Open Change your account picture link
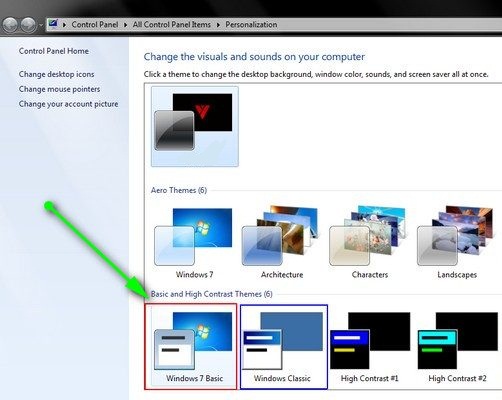Image resolution: width=502 pixels, height=400 pixels. pyautogui.click(x=68, y=104)
